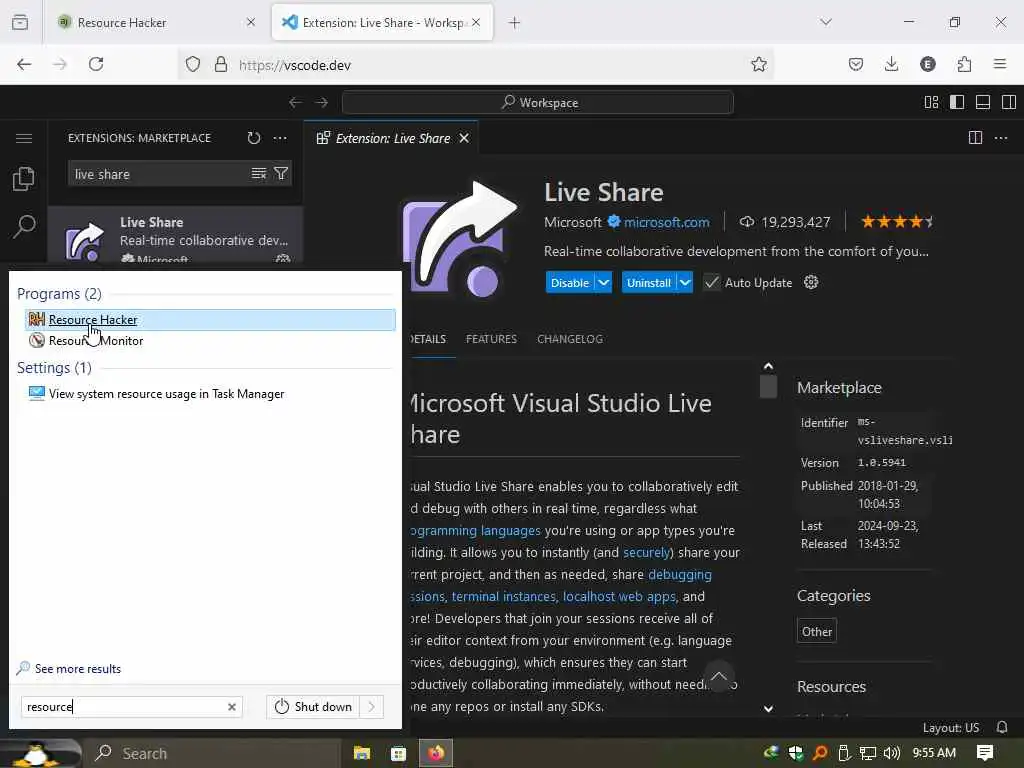Open the Search view in activity bar

tap(24, 227)
